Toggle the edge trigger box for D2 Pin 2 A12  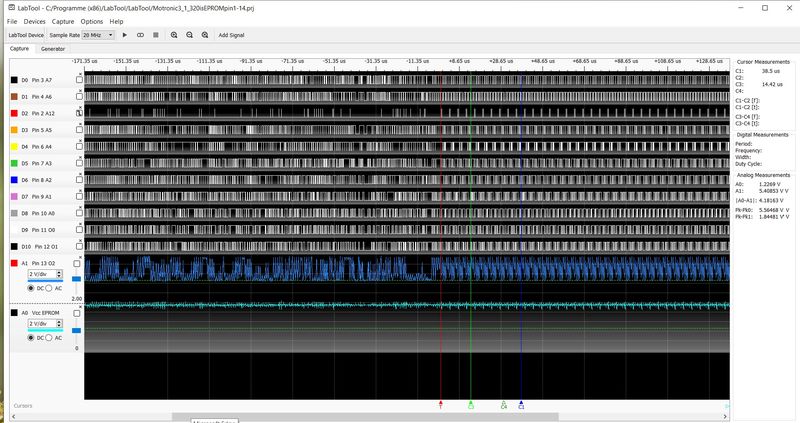[79, 113]
